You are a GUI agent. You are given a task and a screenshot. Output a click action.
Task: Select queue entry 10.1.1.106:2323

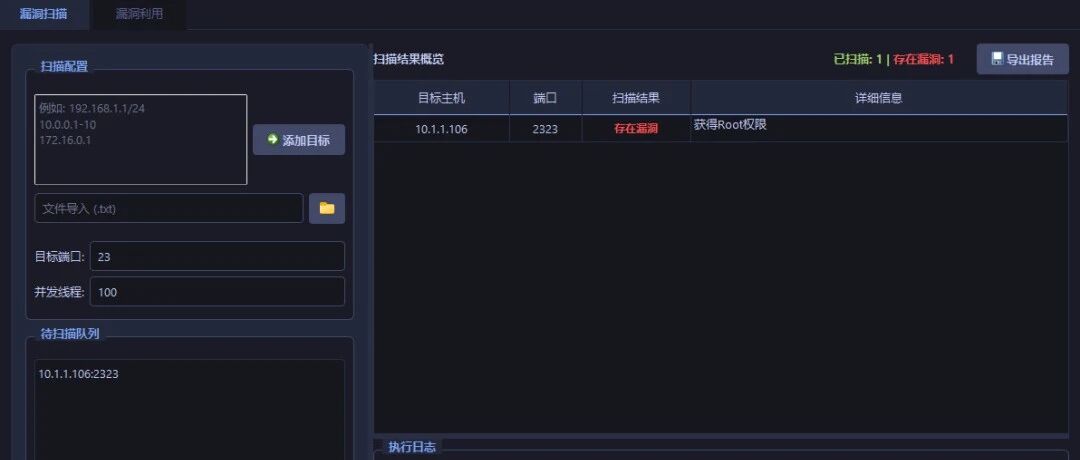click(x=79, y=373)
